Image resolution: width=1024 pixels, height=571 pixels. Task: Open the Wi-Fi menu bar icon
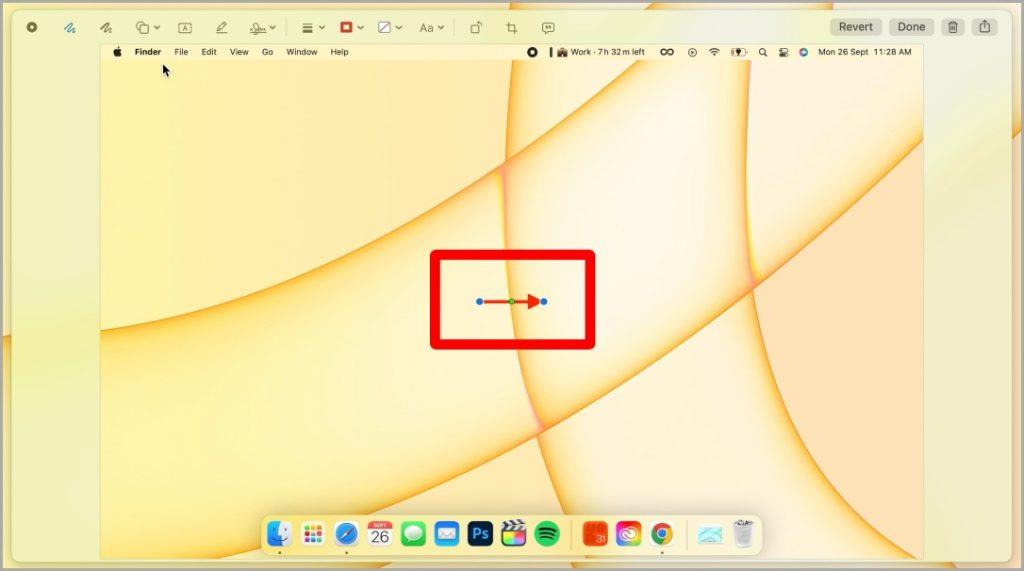point(714,52)
